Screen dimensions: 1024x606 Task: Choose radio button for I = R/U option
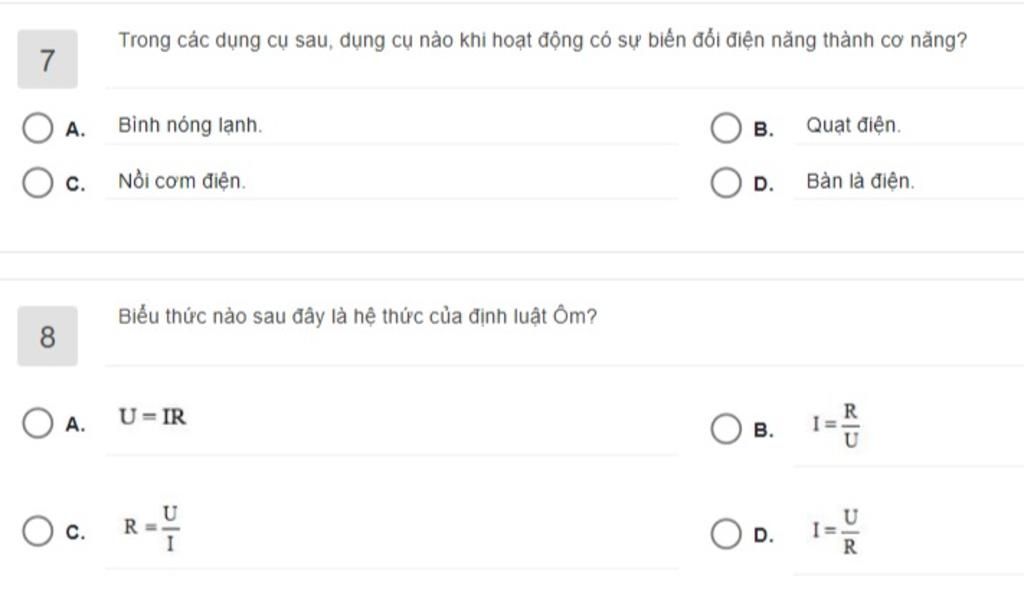pyautogui.click(x=725, y=429)
